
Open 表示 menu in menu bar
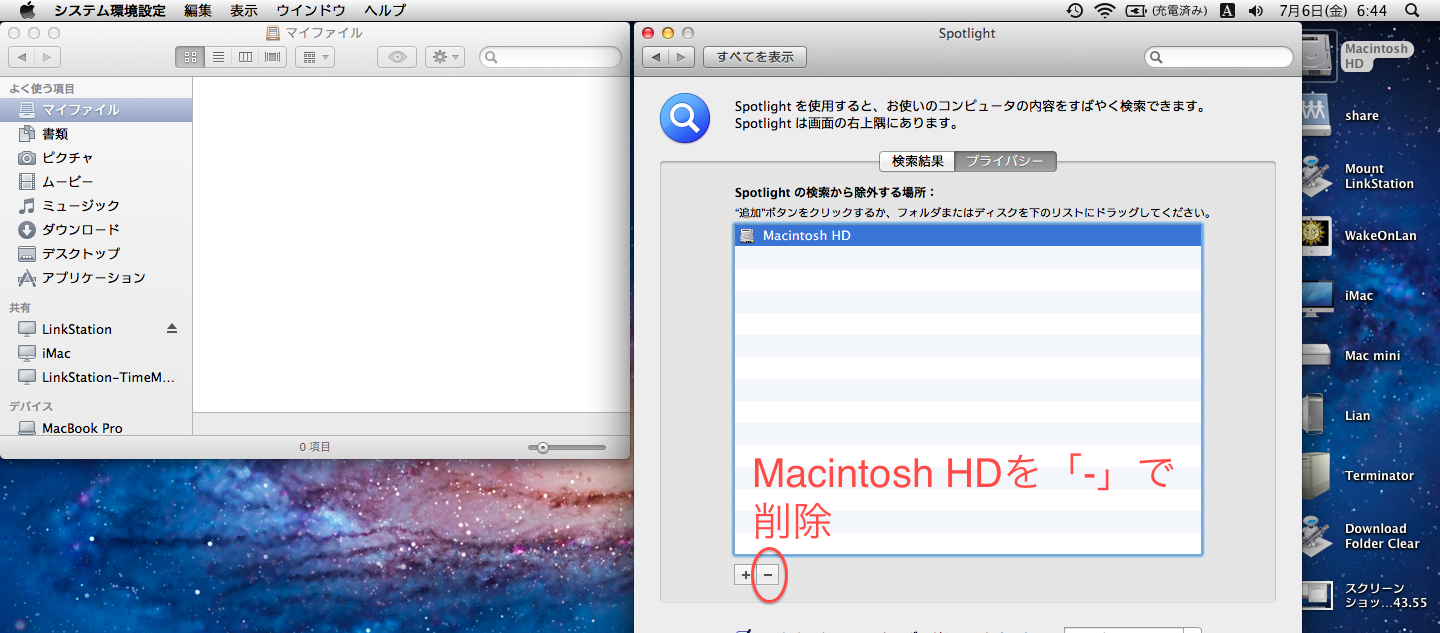pos(244,10)
